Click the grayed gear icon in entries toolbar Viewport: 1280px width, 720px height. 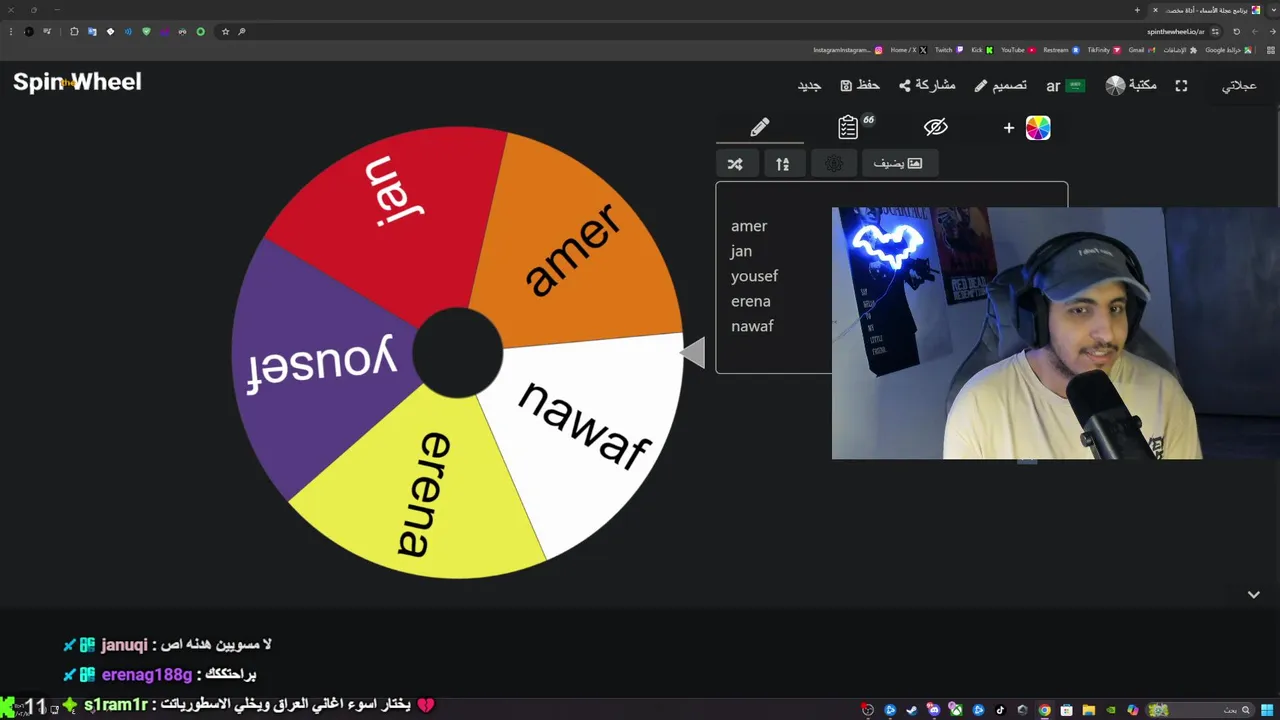834,164
